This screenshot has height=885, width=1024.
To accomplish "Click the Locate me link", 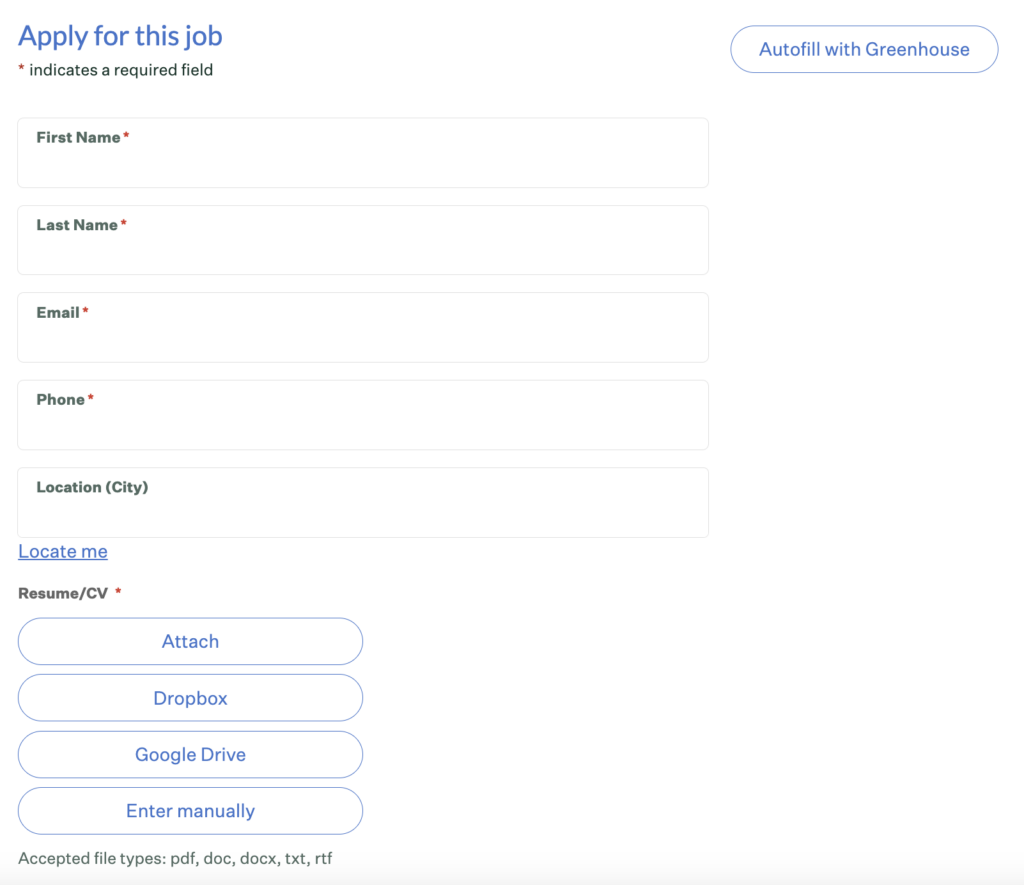I will pos(63,551).
